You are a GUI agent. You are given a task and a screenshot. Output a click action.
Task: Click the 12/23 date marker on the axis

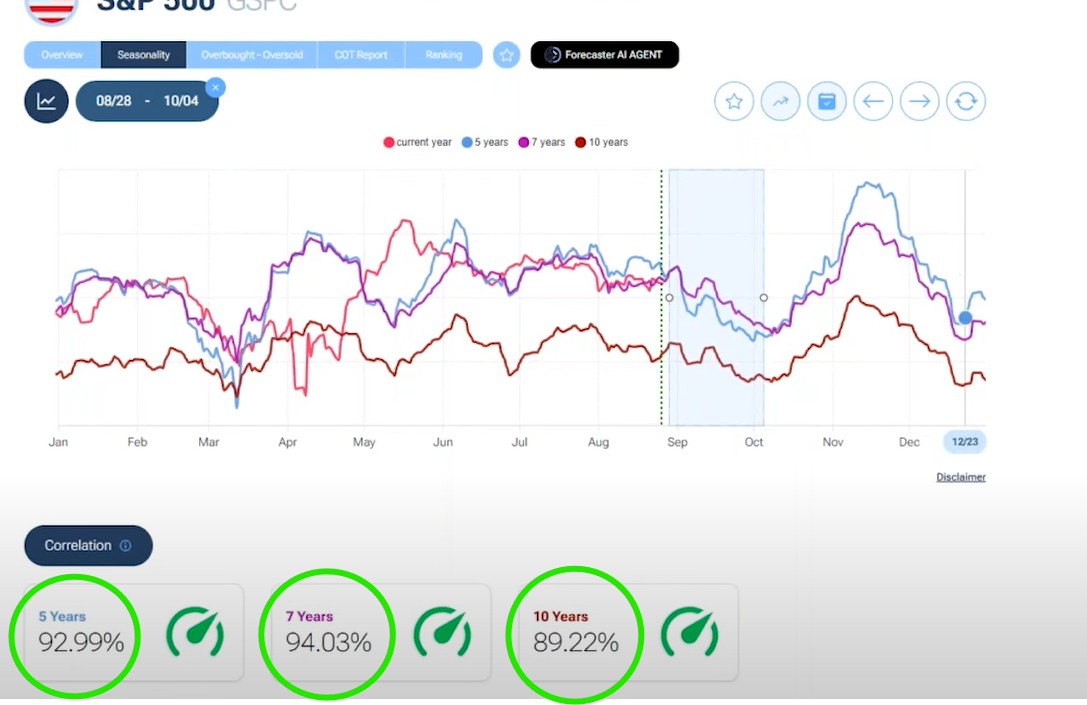(x=965, y=442)
